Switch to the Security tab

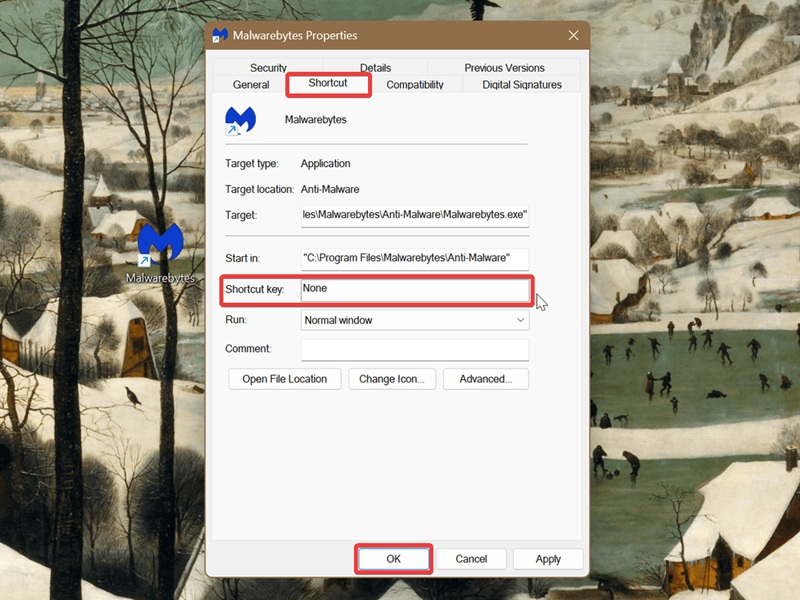(x=268, y=67)
